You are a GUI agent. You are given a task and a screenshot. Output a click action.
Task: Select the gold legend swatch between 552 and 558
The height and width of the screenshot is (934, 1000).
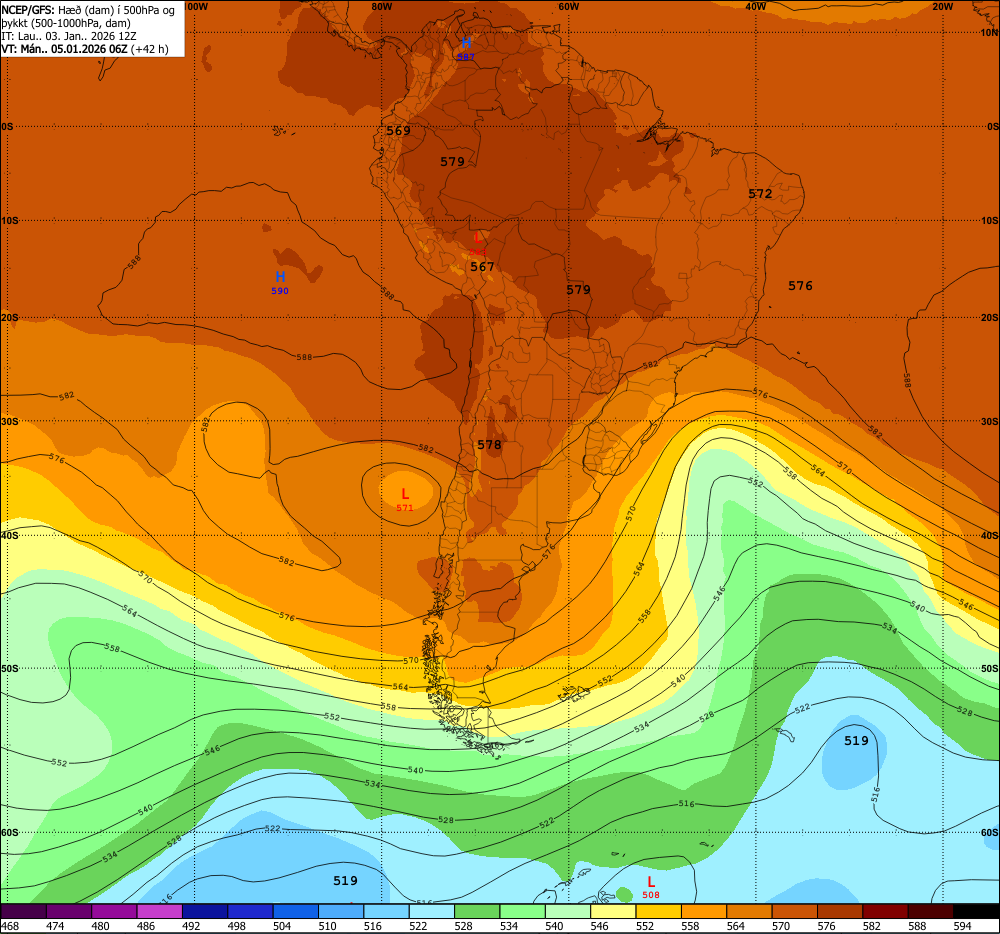click(658, 911)
